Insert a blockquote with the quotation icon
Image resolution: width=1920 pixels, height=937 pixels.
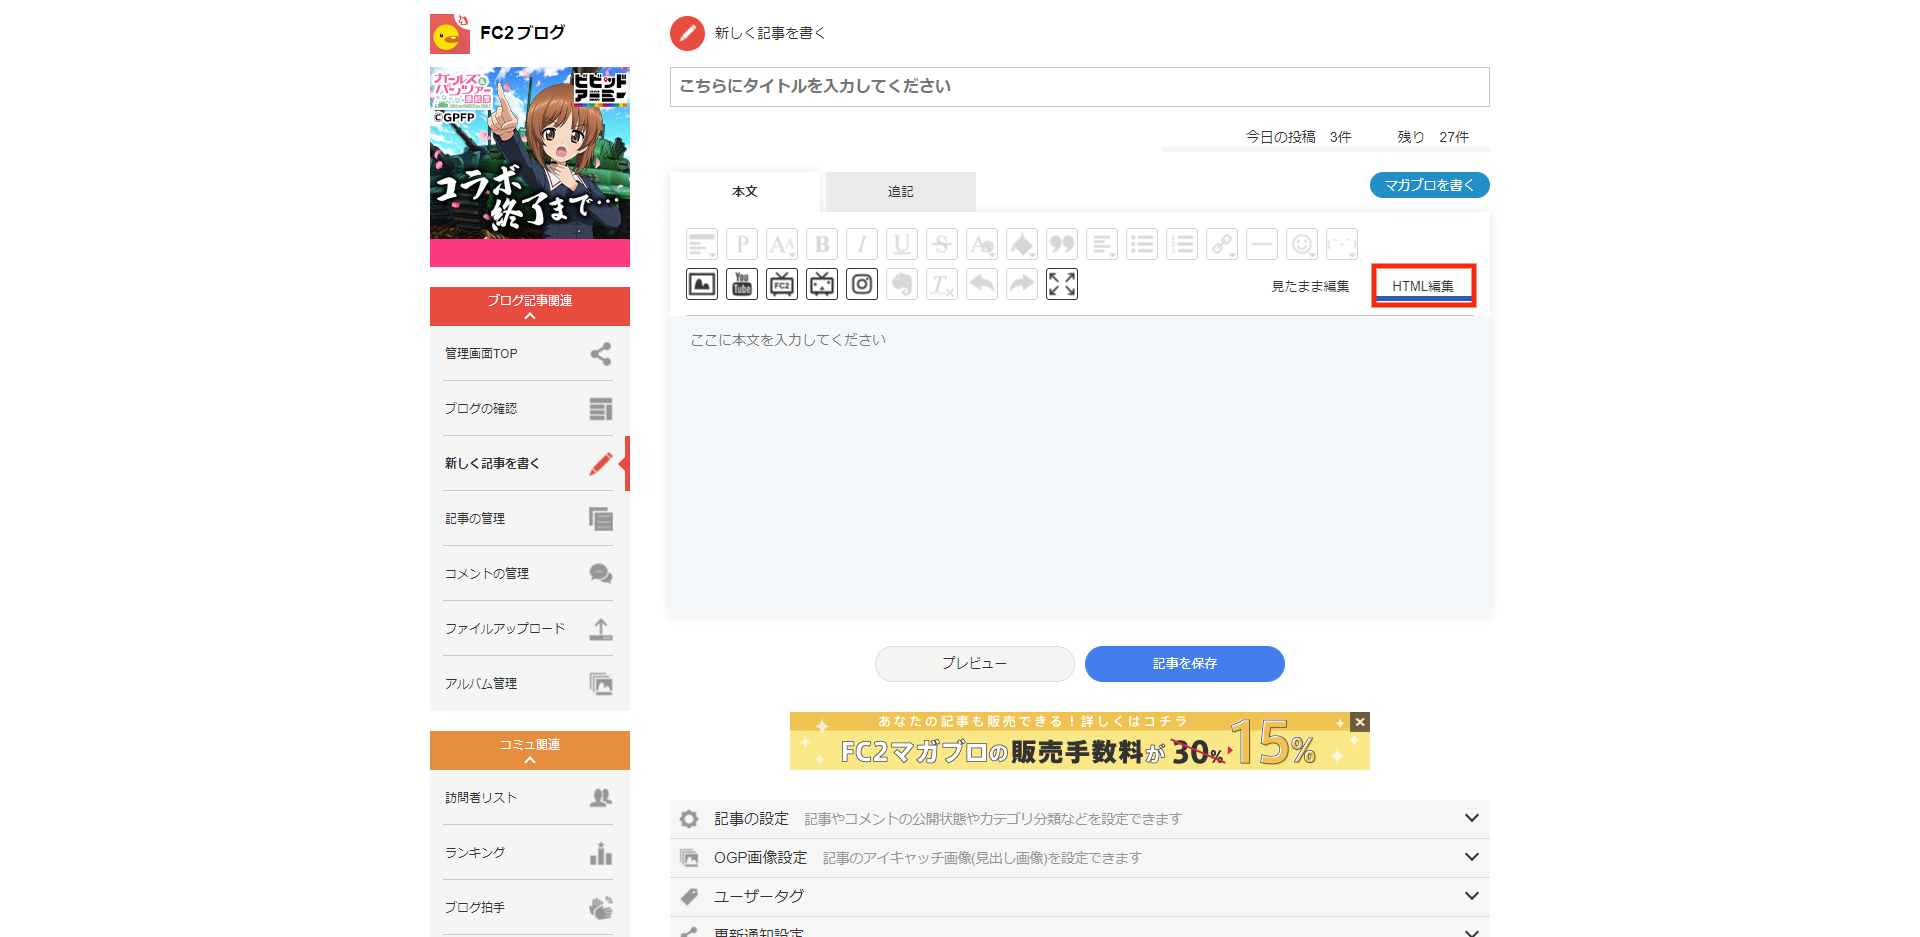[x=1062, y=244]
